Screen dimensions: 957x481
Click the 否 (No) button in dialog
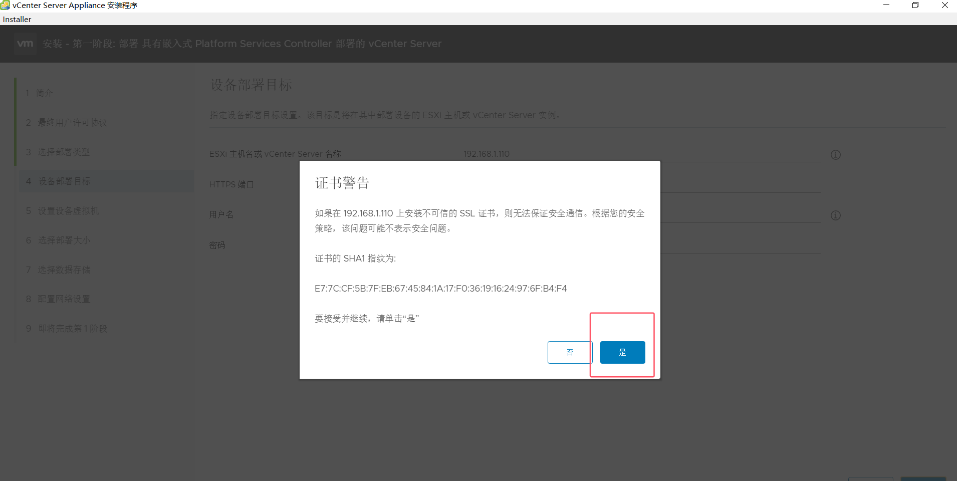570,352
